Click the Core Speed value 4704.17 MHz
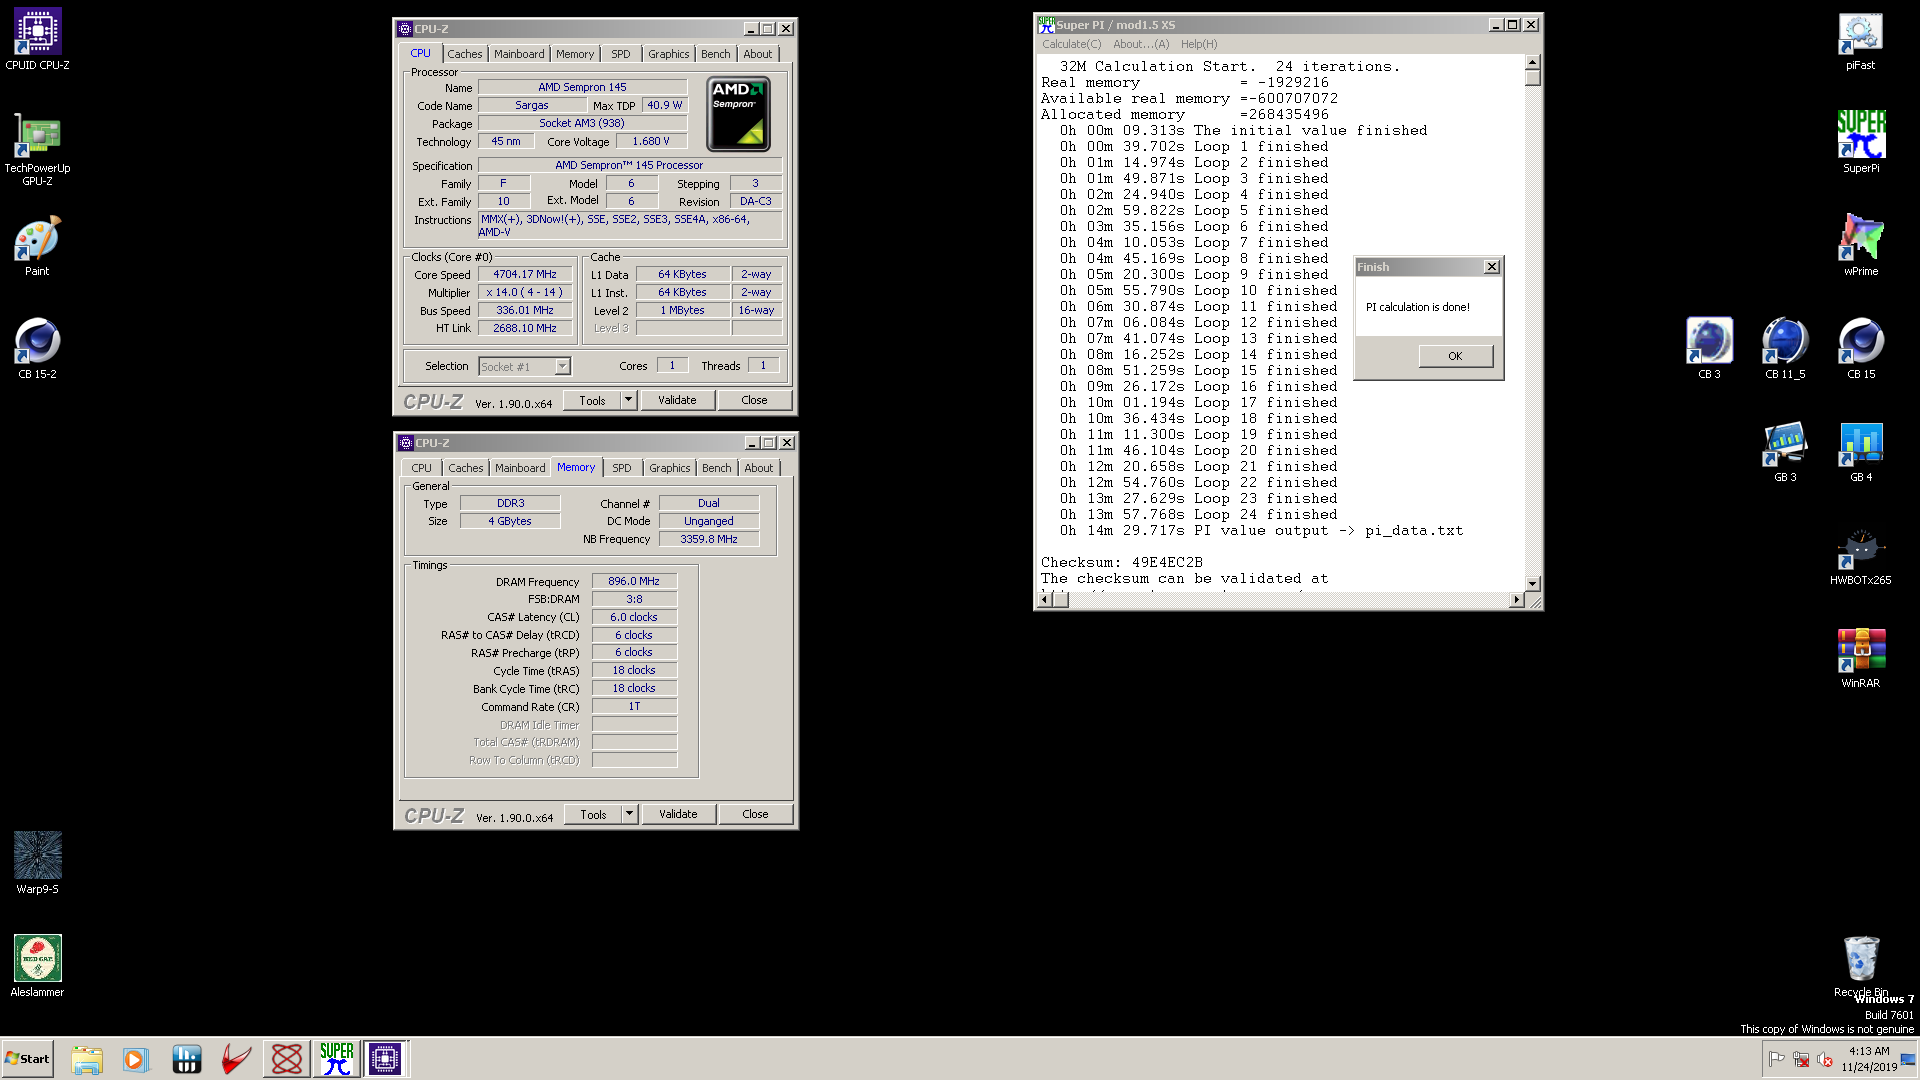Image resolution: width=1920 pixels, height=1080 pixels. 525,274
